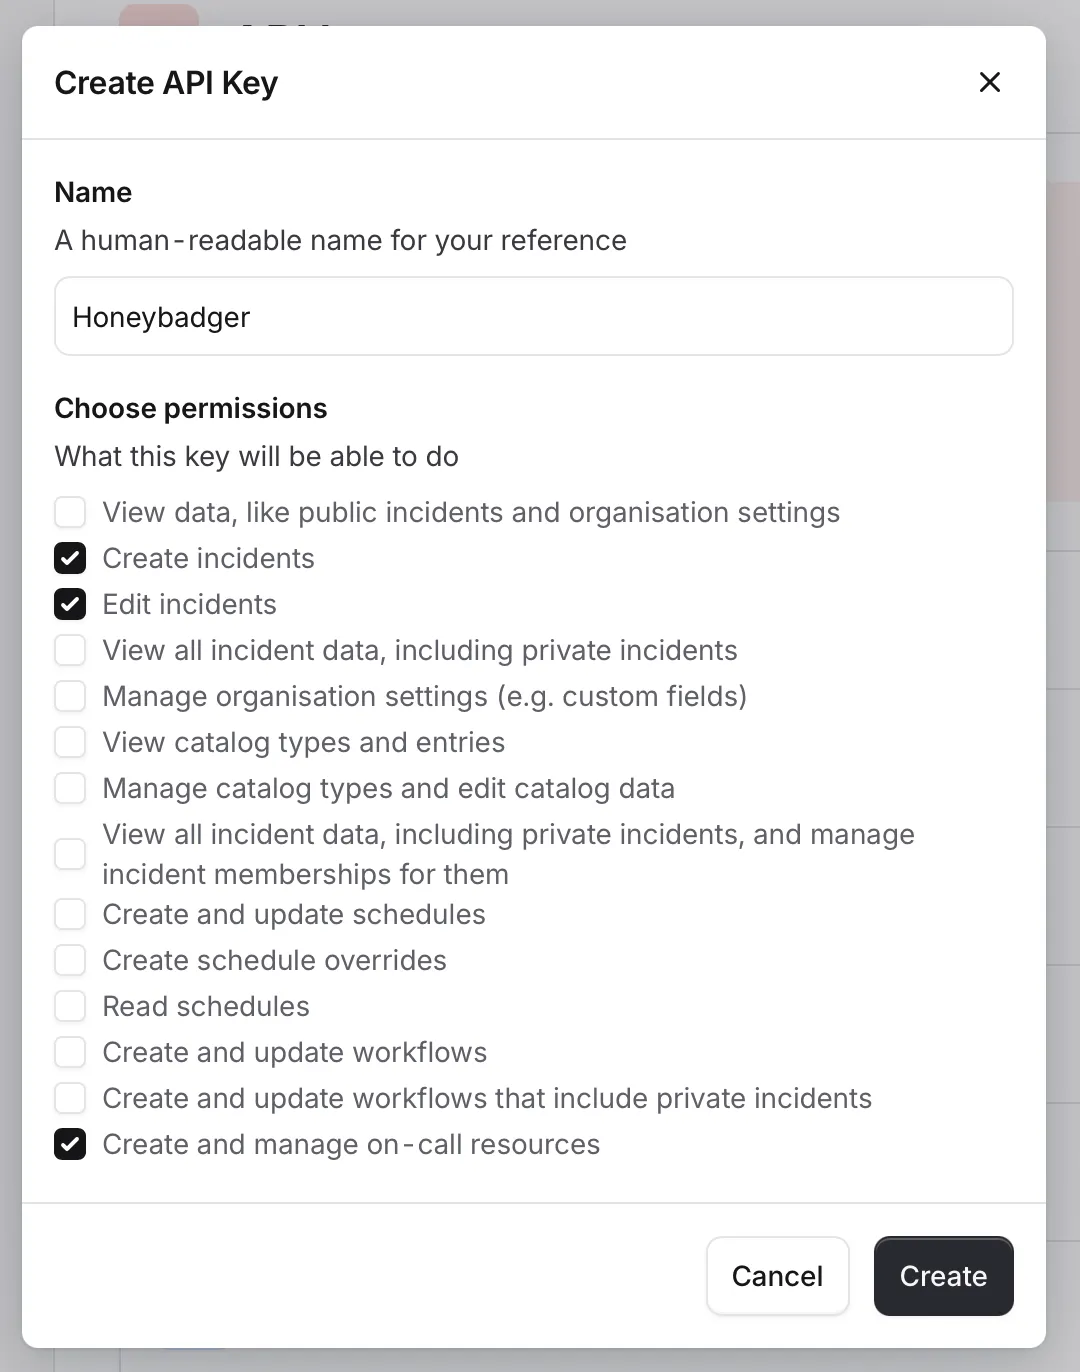This screenshot has width=1080, height=1372.
Task: Enable the "Read schedules" permission
Action: point(70,1006)
